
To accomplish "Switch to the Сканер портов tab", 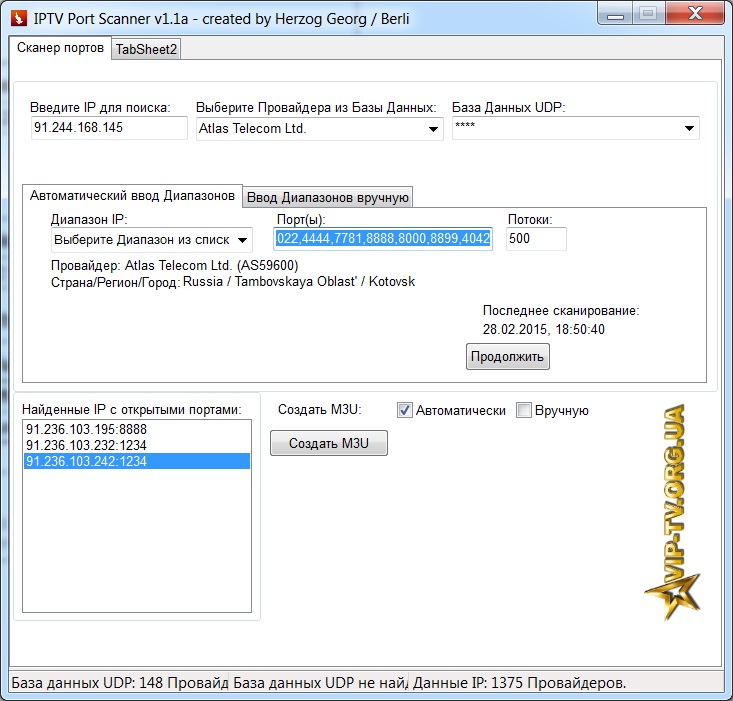I will click(60, 48).
